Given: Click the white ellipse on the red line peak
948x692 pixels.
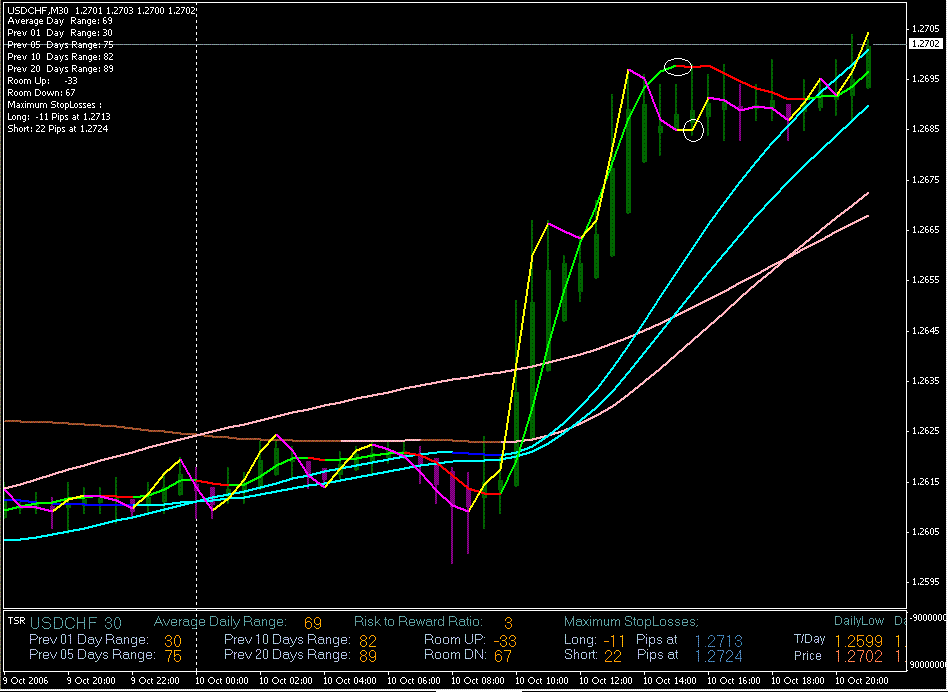Looking at the screenshot, I should [678, 67].
